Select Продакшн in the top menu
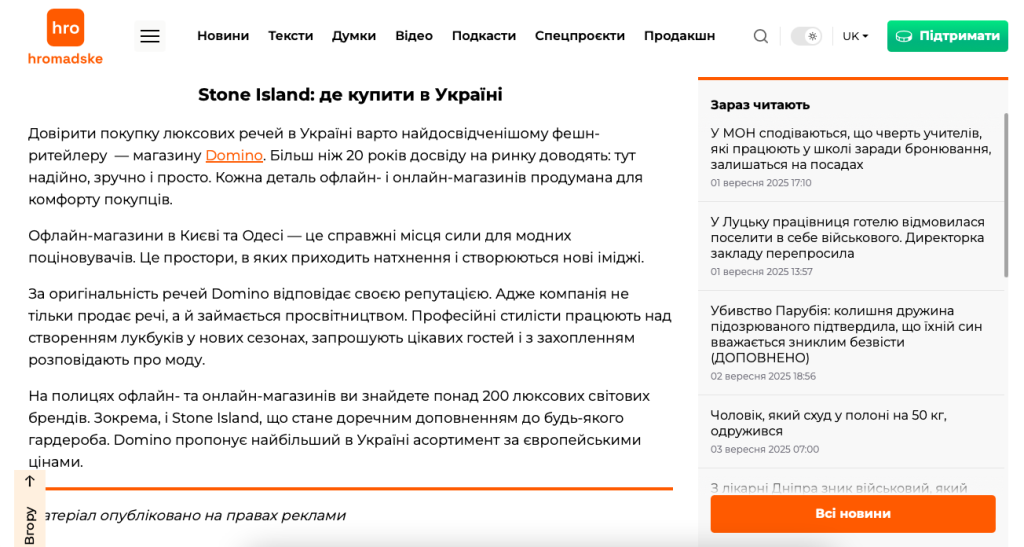1024x547 pixels. pos(679,36)
